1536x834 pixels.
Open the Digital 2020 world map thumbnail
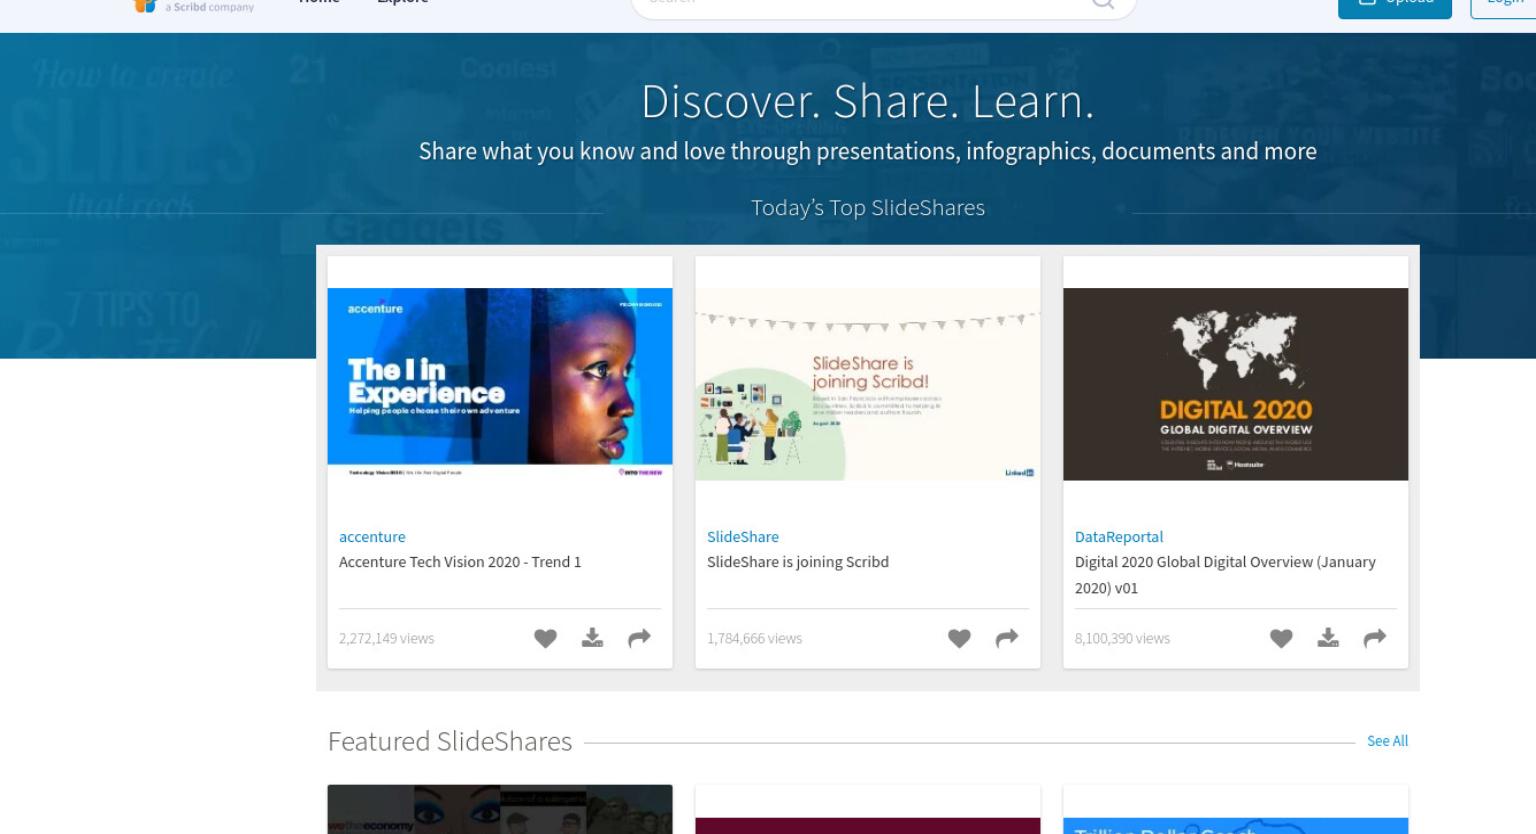(1236, 384)
